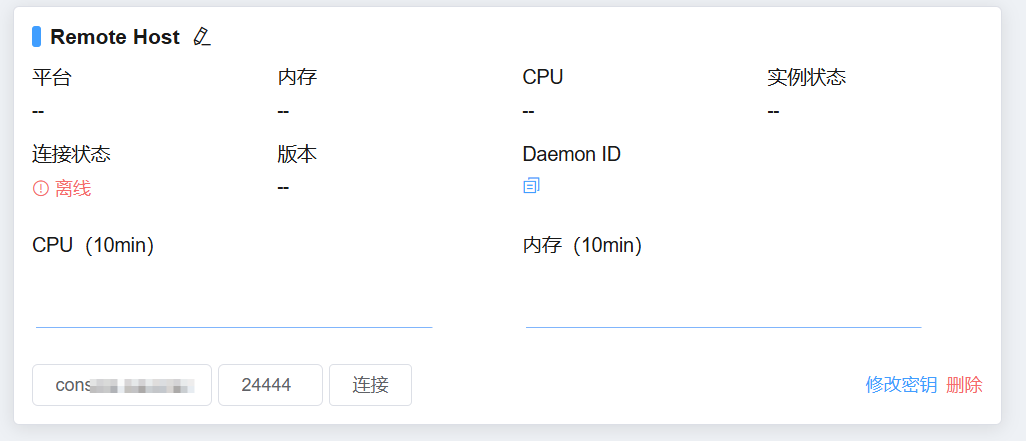Click the 版本 label
This screenshot has width=1026, height=441.
297,154
